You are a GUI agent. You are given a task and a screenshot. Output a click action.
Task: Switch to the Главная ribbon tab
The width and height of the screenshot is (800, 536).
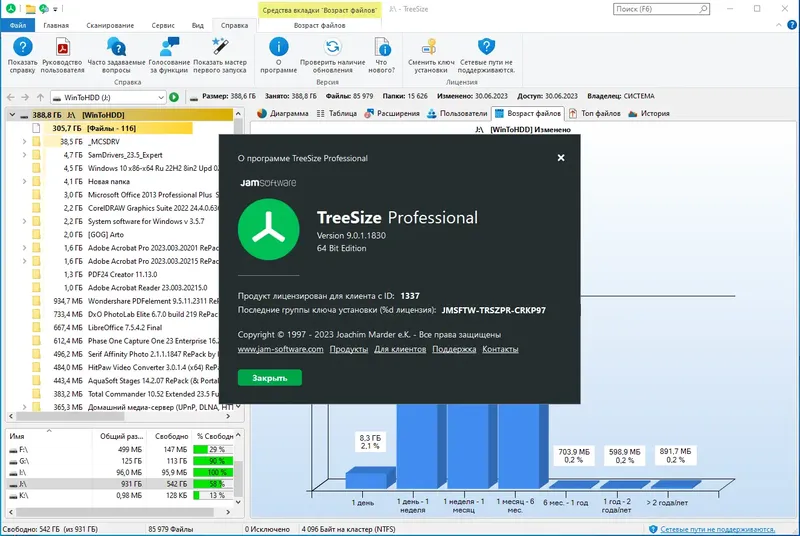click(56, 25)
